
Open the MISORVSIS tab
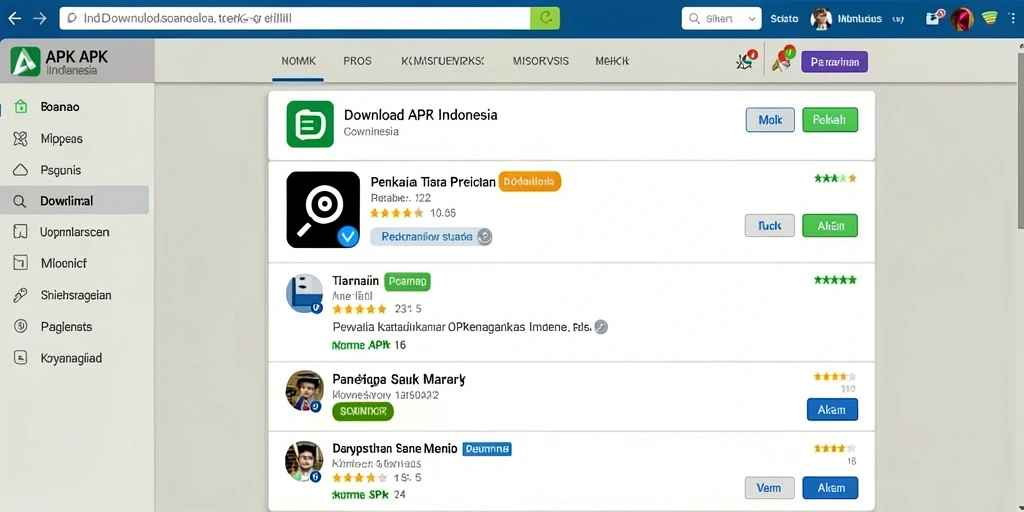(x=541, y=61)
